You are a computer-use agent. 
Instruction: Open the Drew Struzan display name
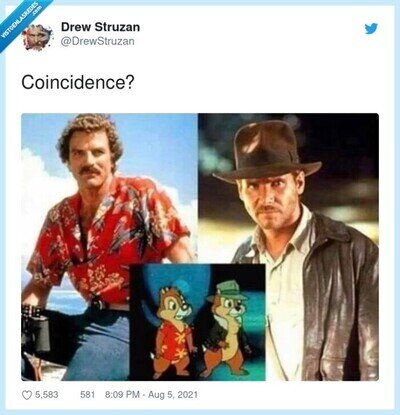100,27
